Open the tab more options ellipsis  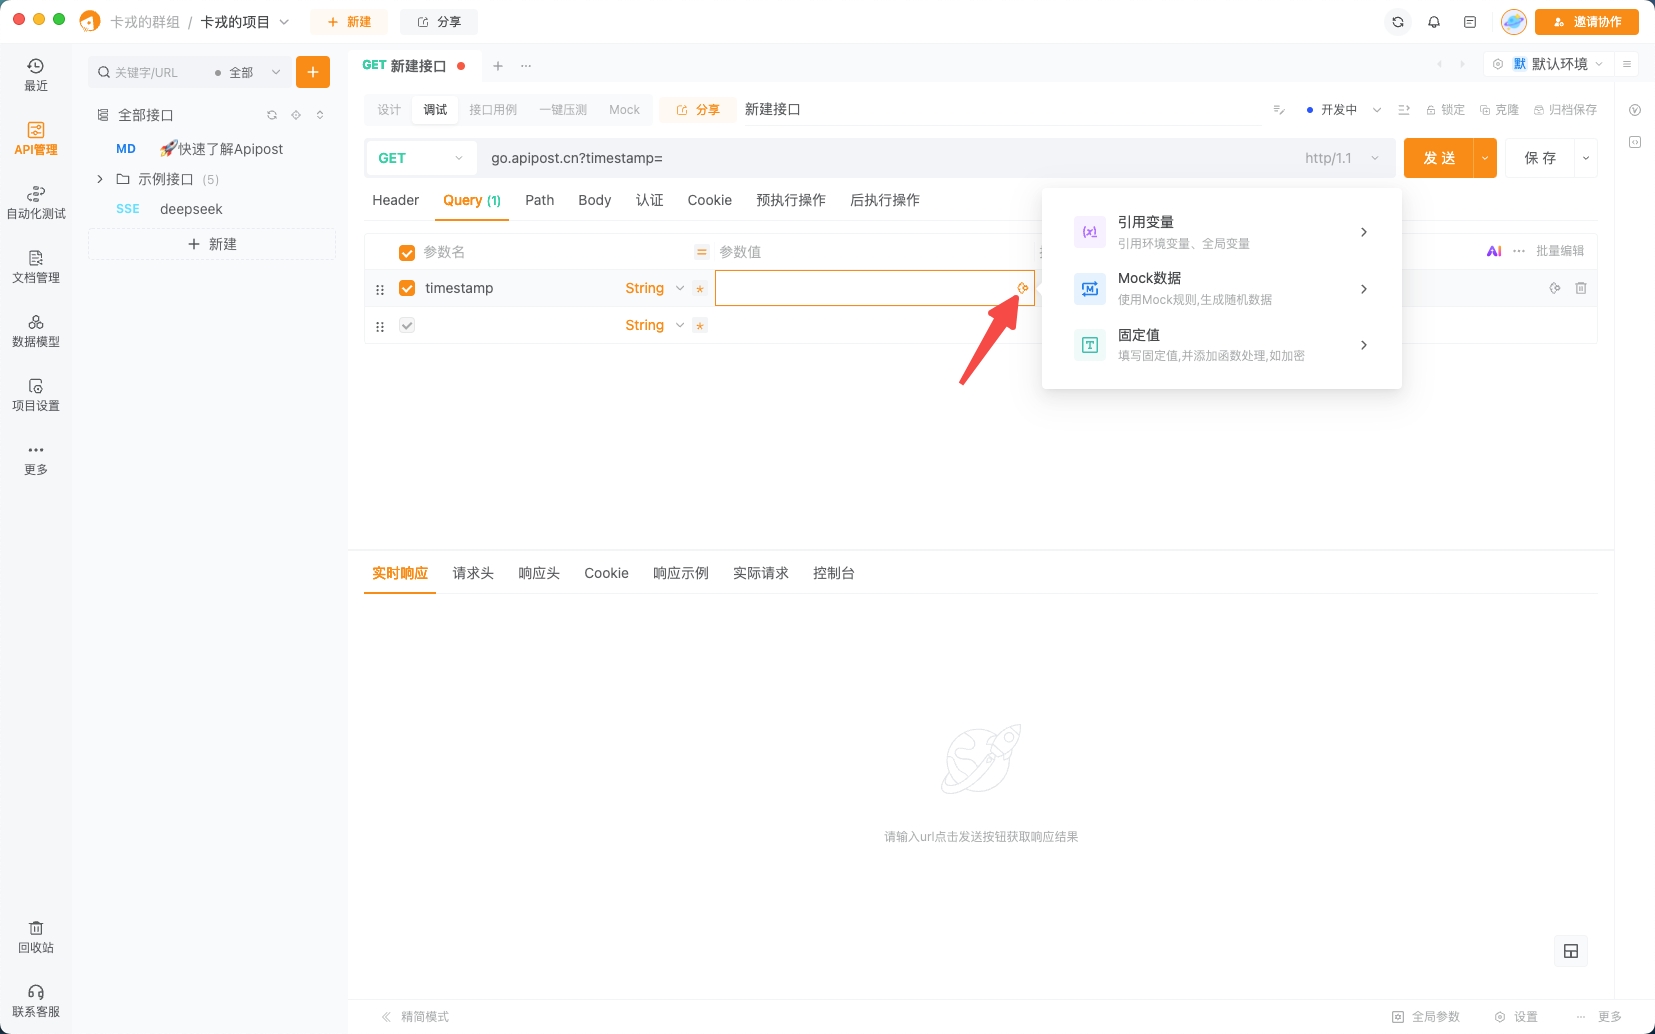click(526, 66)
